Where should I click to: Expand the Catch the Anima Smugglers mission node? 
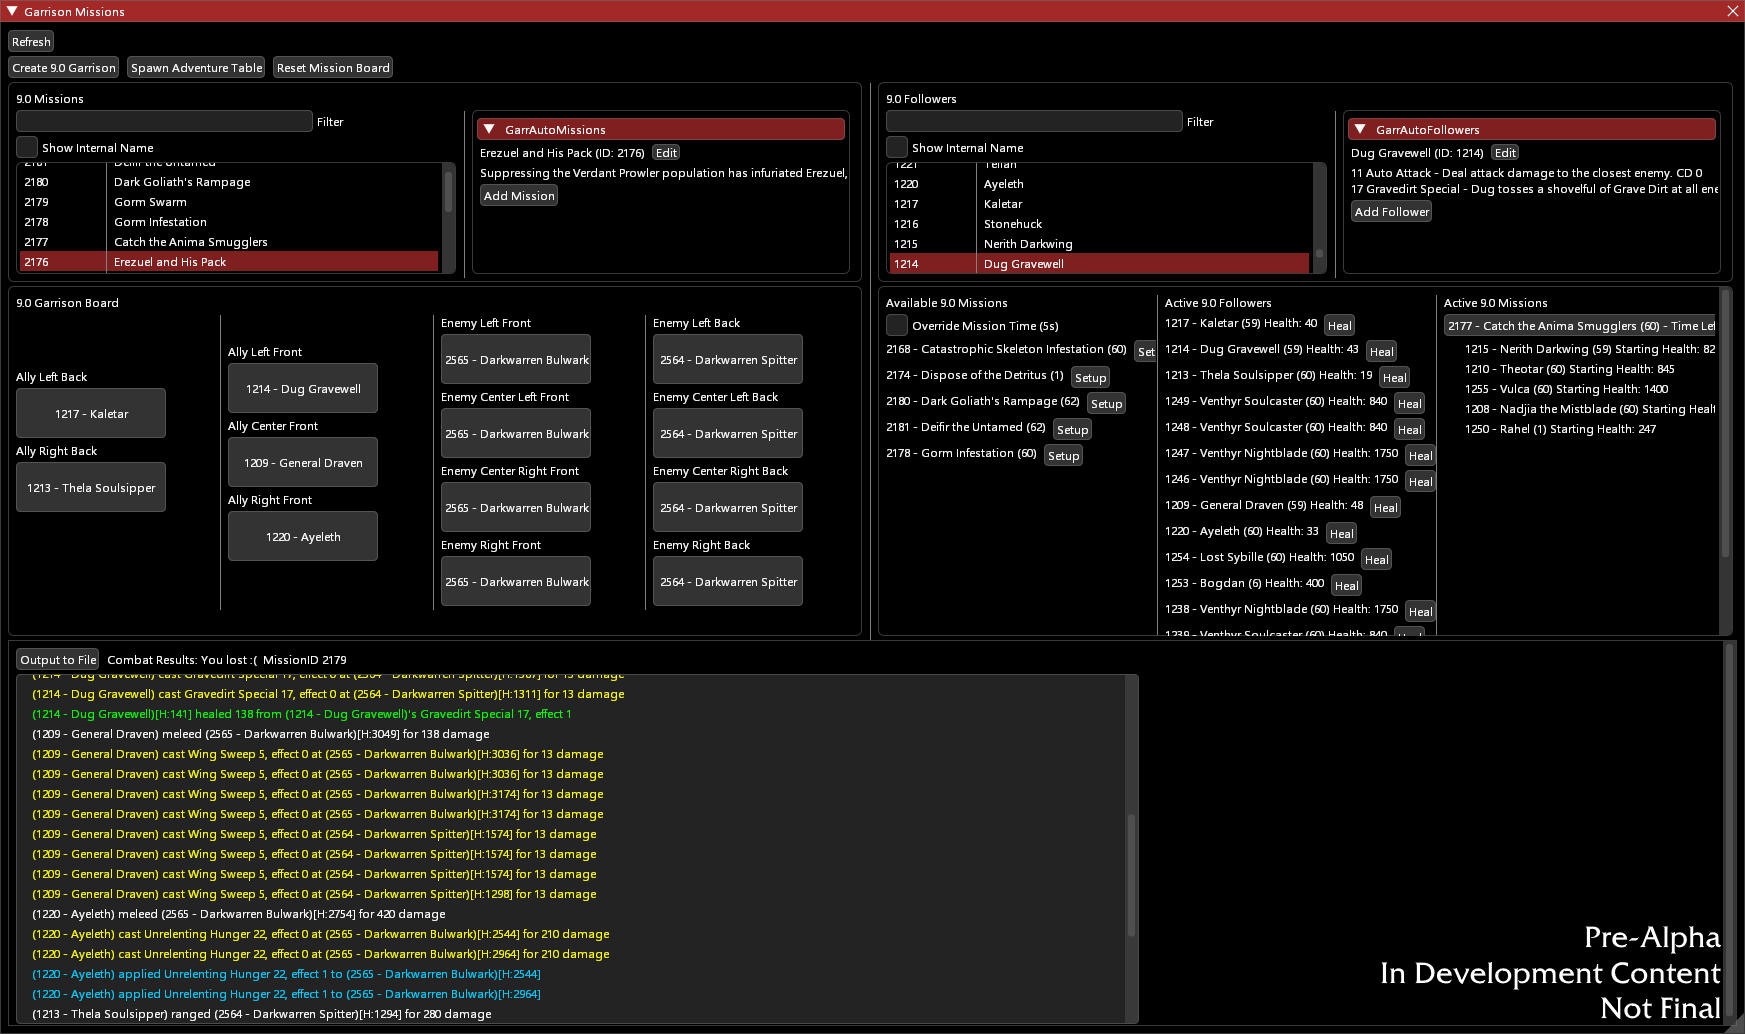(1580, 326)
